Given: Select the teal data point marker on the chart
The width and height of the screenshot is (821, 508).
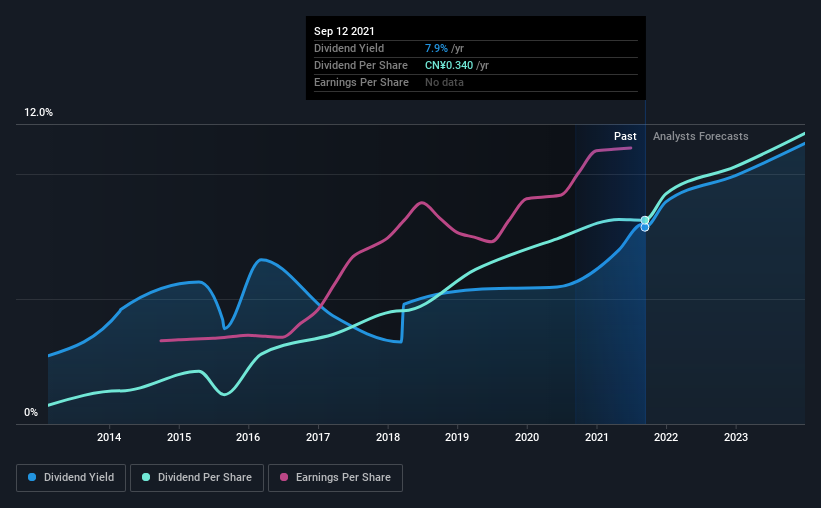Looking at the screenshot, I should [x=645, y=220].
